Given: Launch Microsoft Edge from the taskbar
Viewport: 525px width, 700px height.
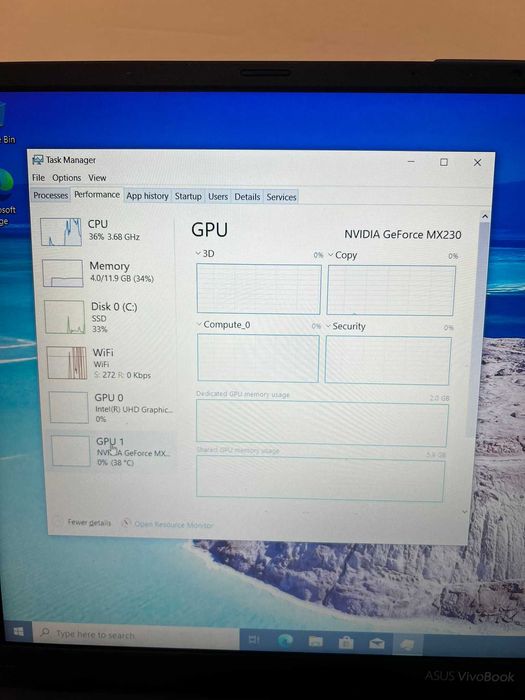Looking at the screenshot, I should 285,641.
